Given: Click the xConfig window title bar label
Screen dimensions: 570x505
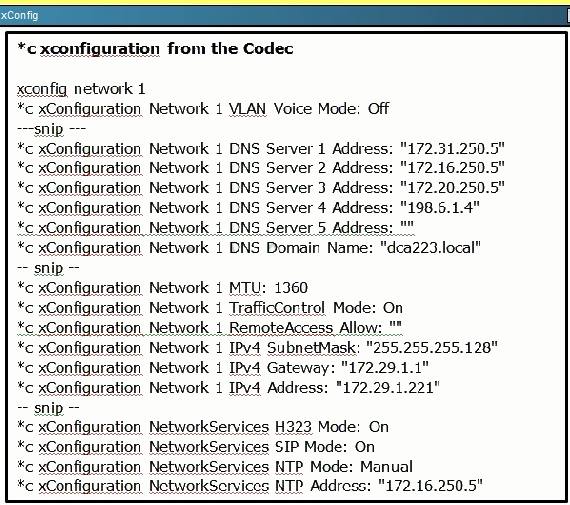Looking at the screenshot, I should 19,16.
